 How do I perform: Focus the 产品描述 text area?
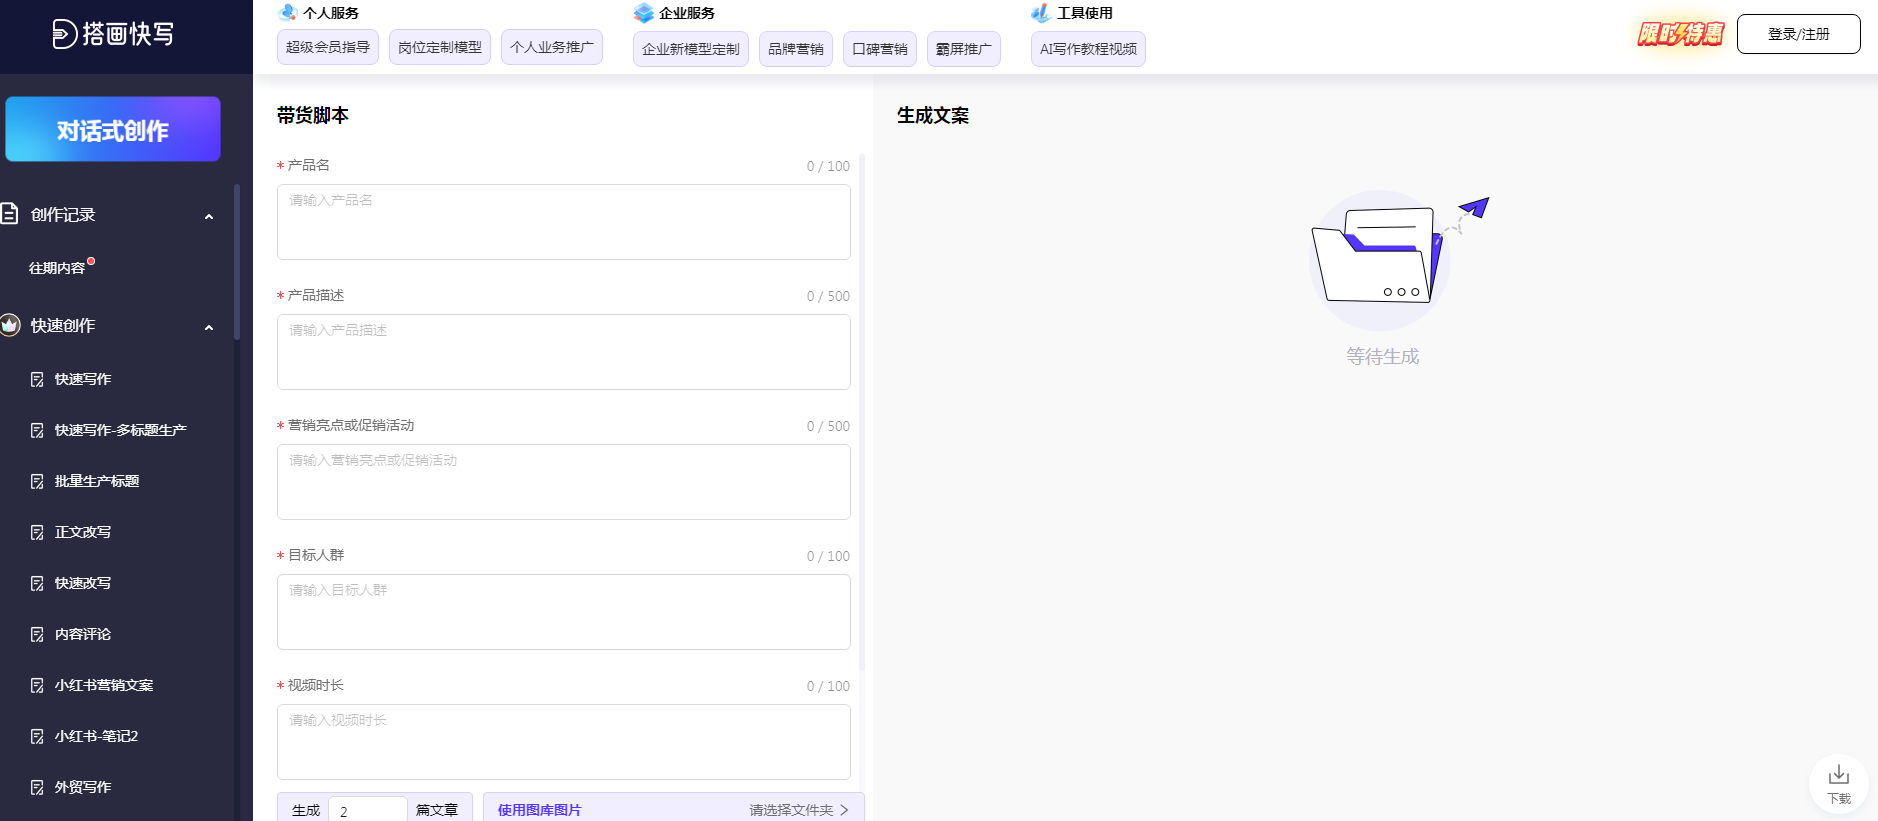coord(564,352)
